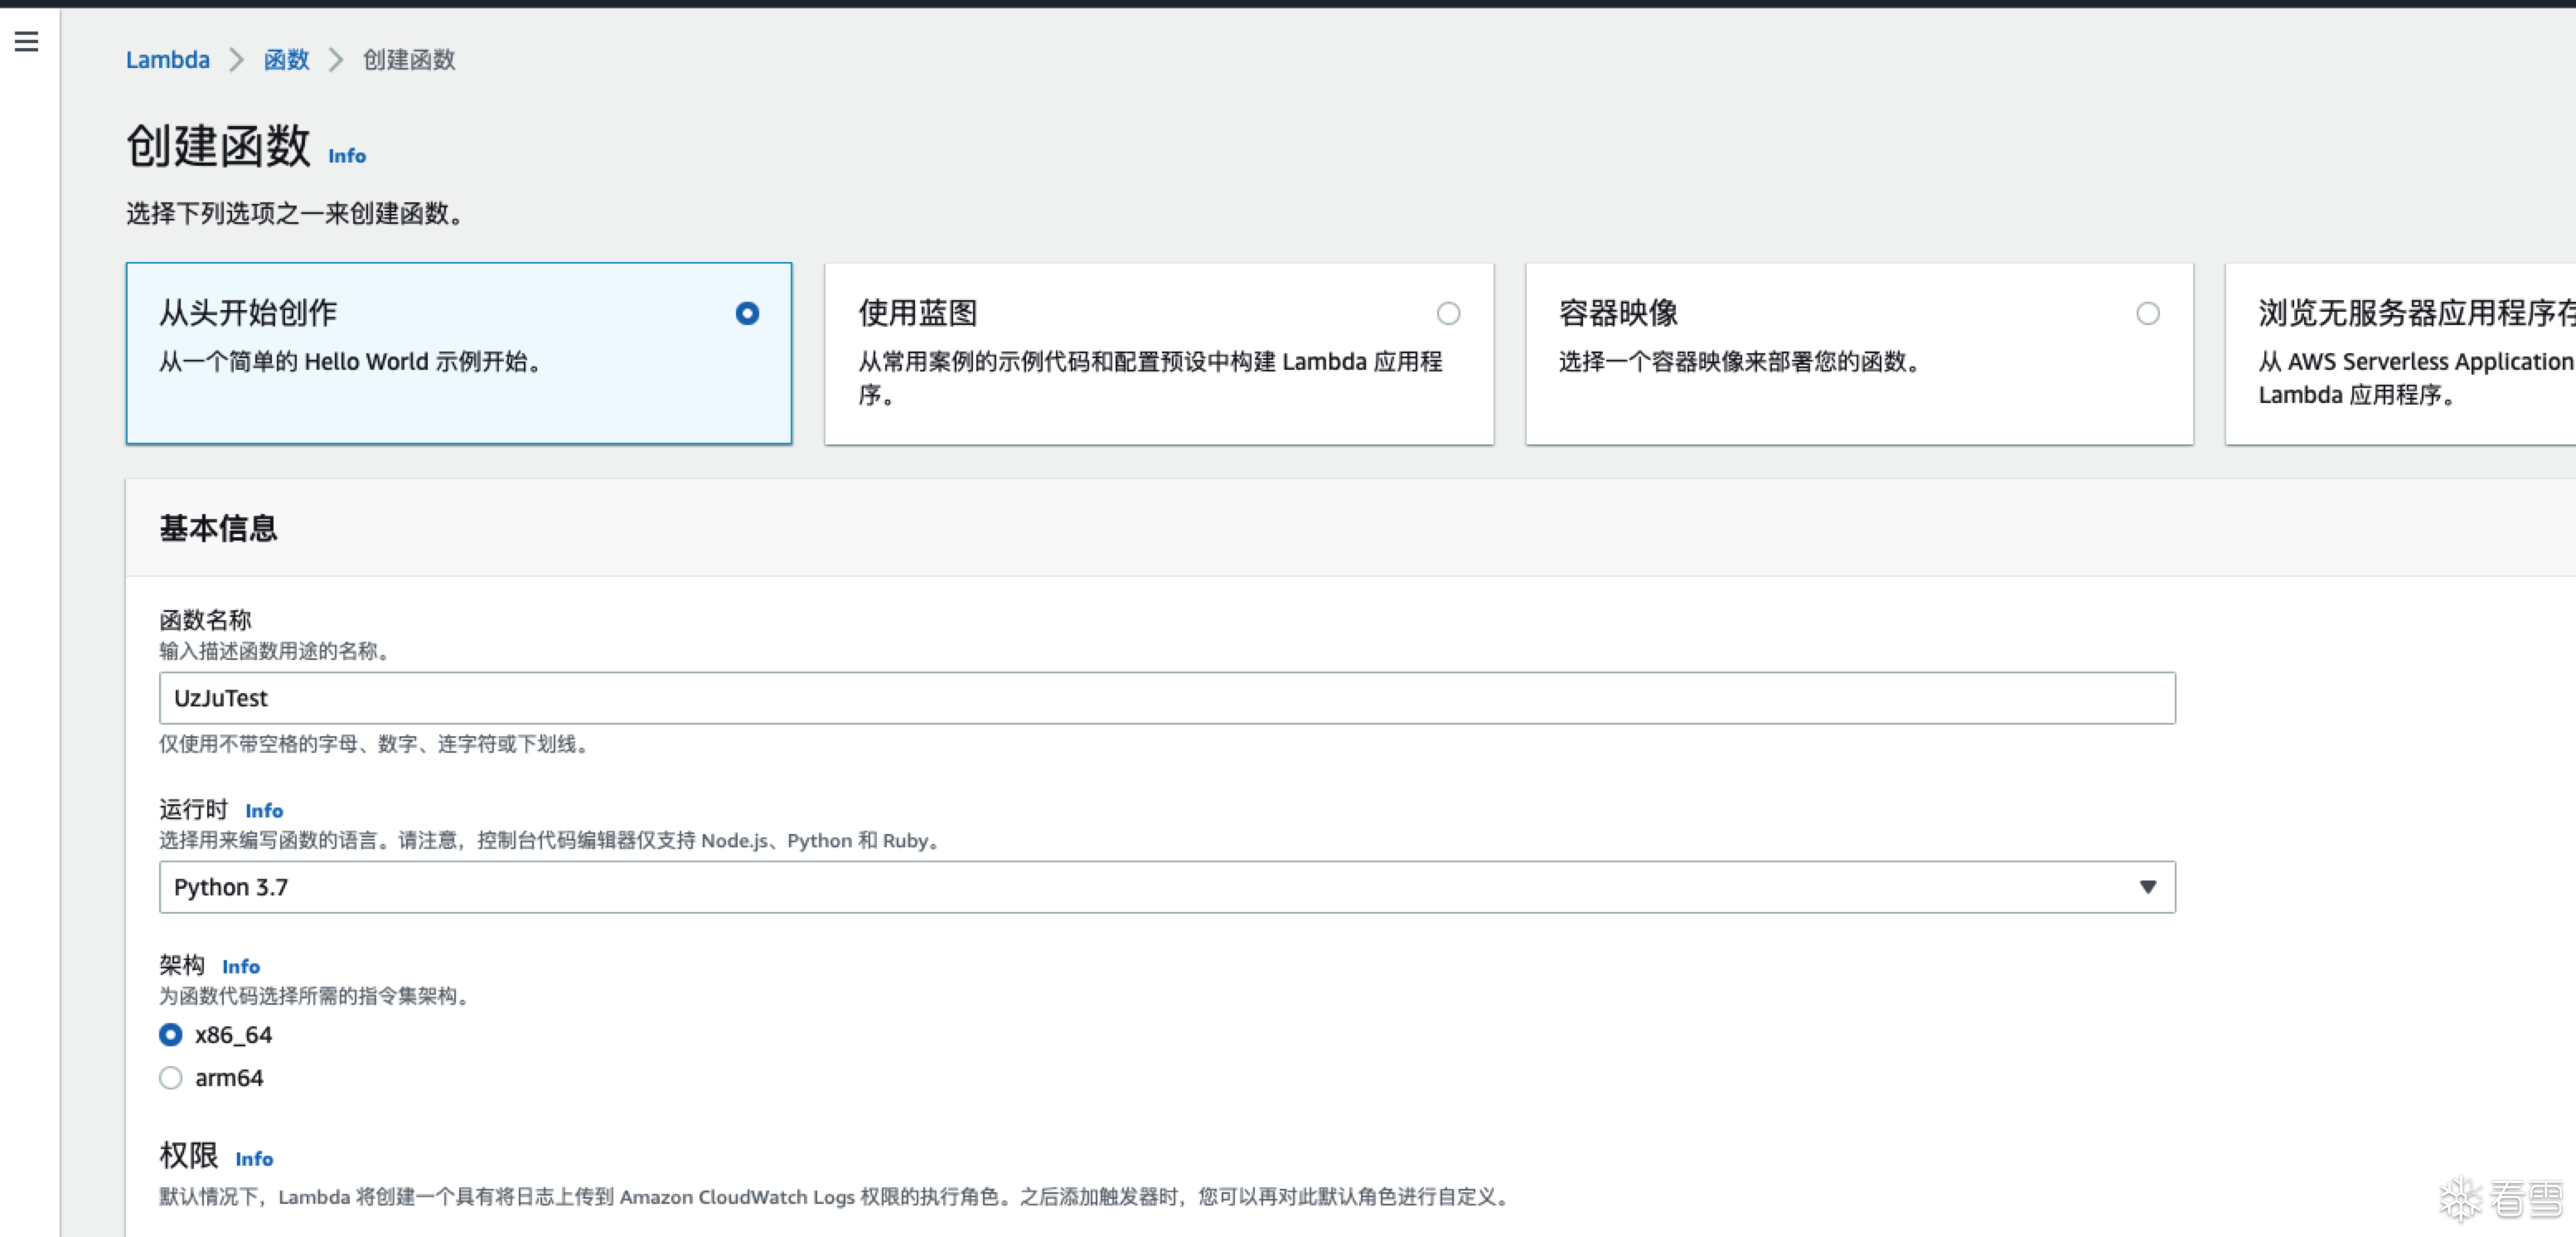The height and width of the screenshot is (1237, 2576).
Task: Click the 使用蓝图 card title
Action: click(x=917, y=313)
